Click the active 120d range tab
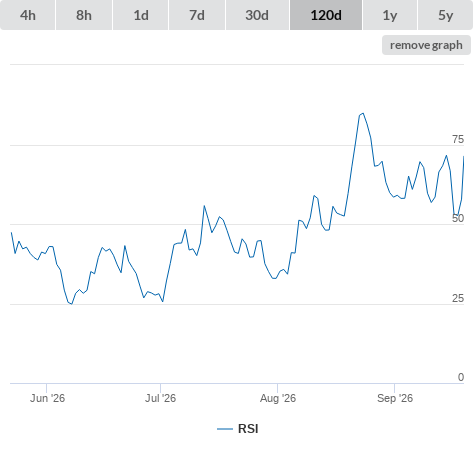This screenshot has height=455, width=474. (326, 15)
